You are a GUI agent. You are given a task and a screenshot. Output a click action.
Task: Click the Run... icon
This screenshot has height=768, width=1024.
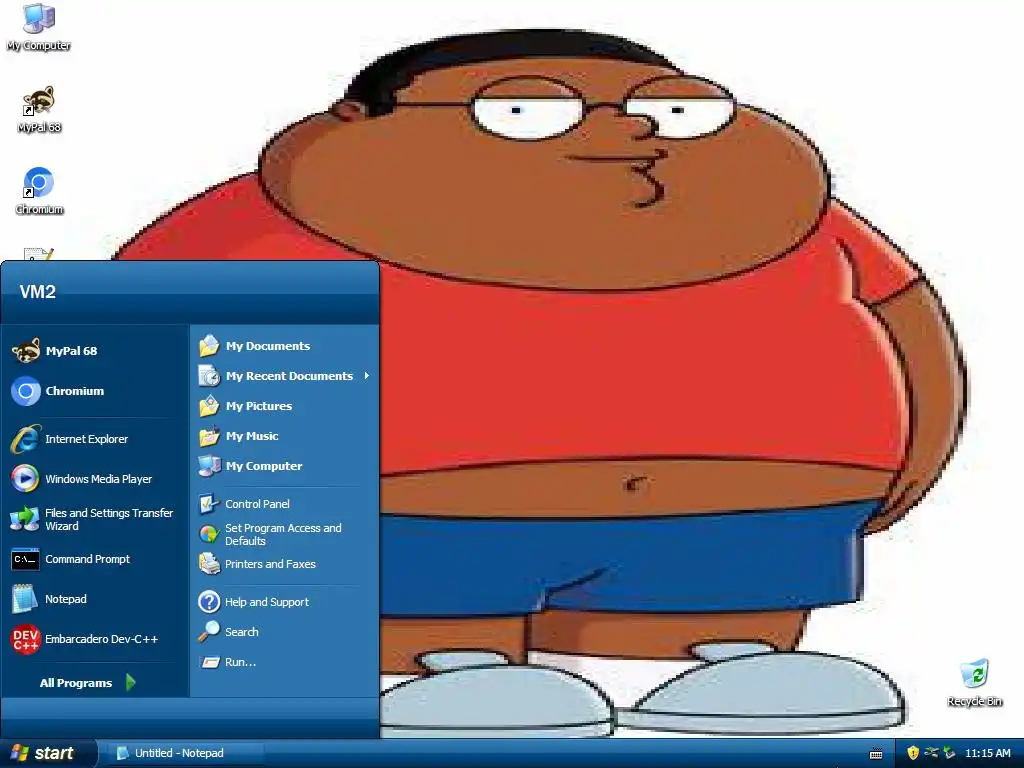pyautogui.click(x=210, y=662)
